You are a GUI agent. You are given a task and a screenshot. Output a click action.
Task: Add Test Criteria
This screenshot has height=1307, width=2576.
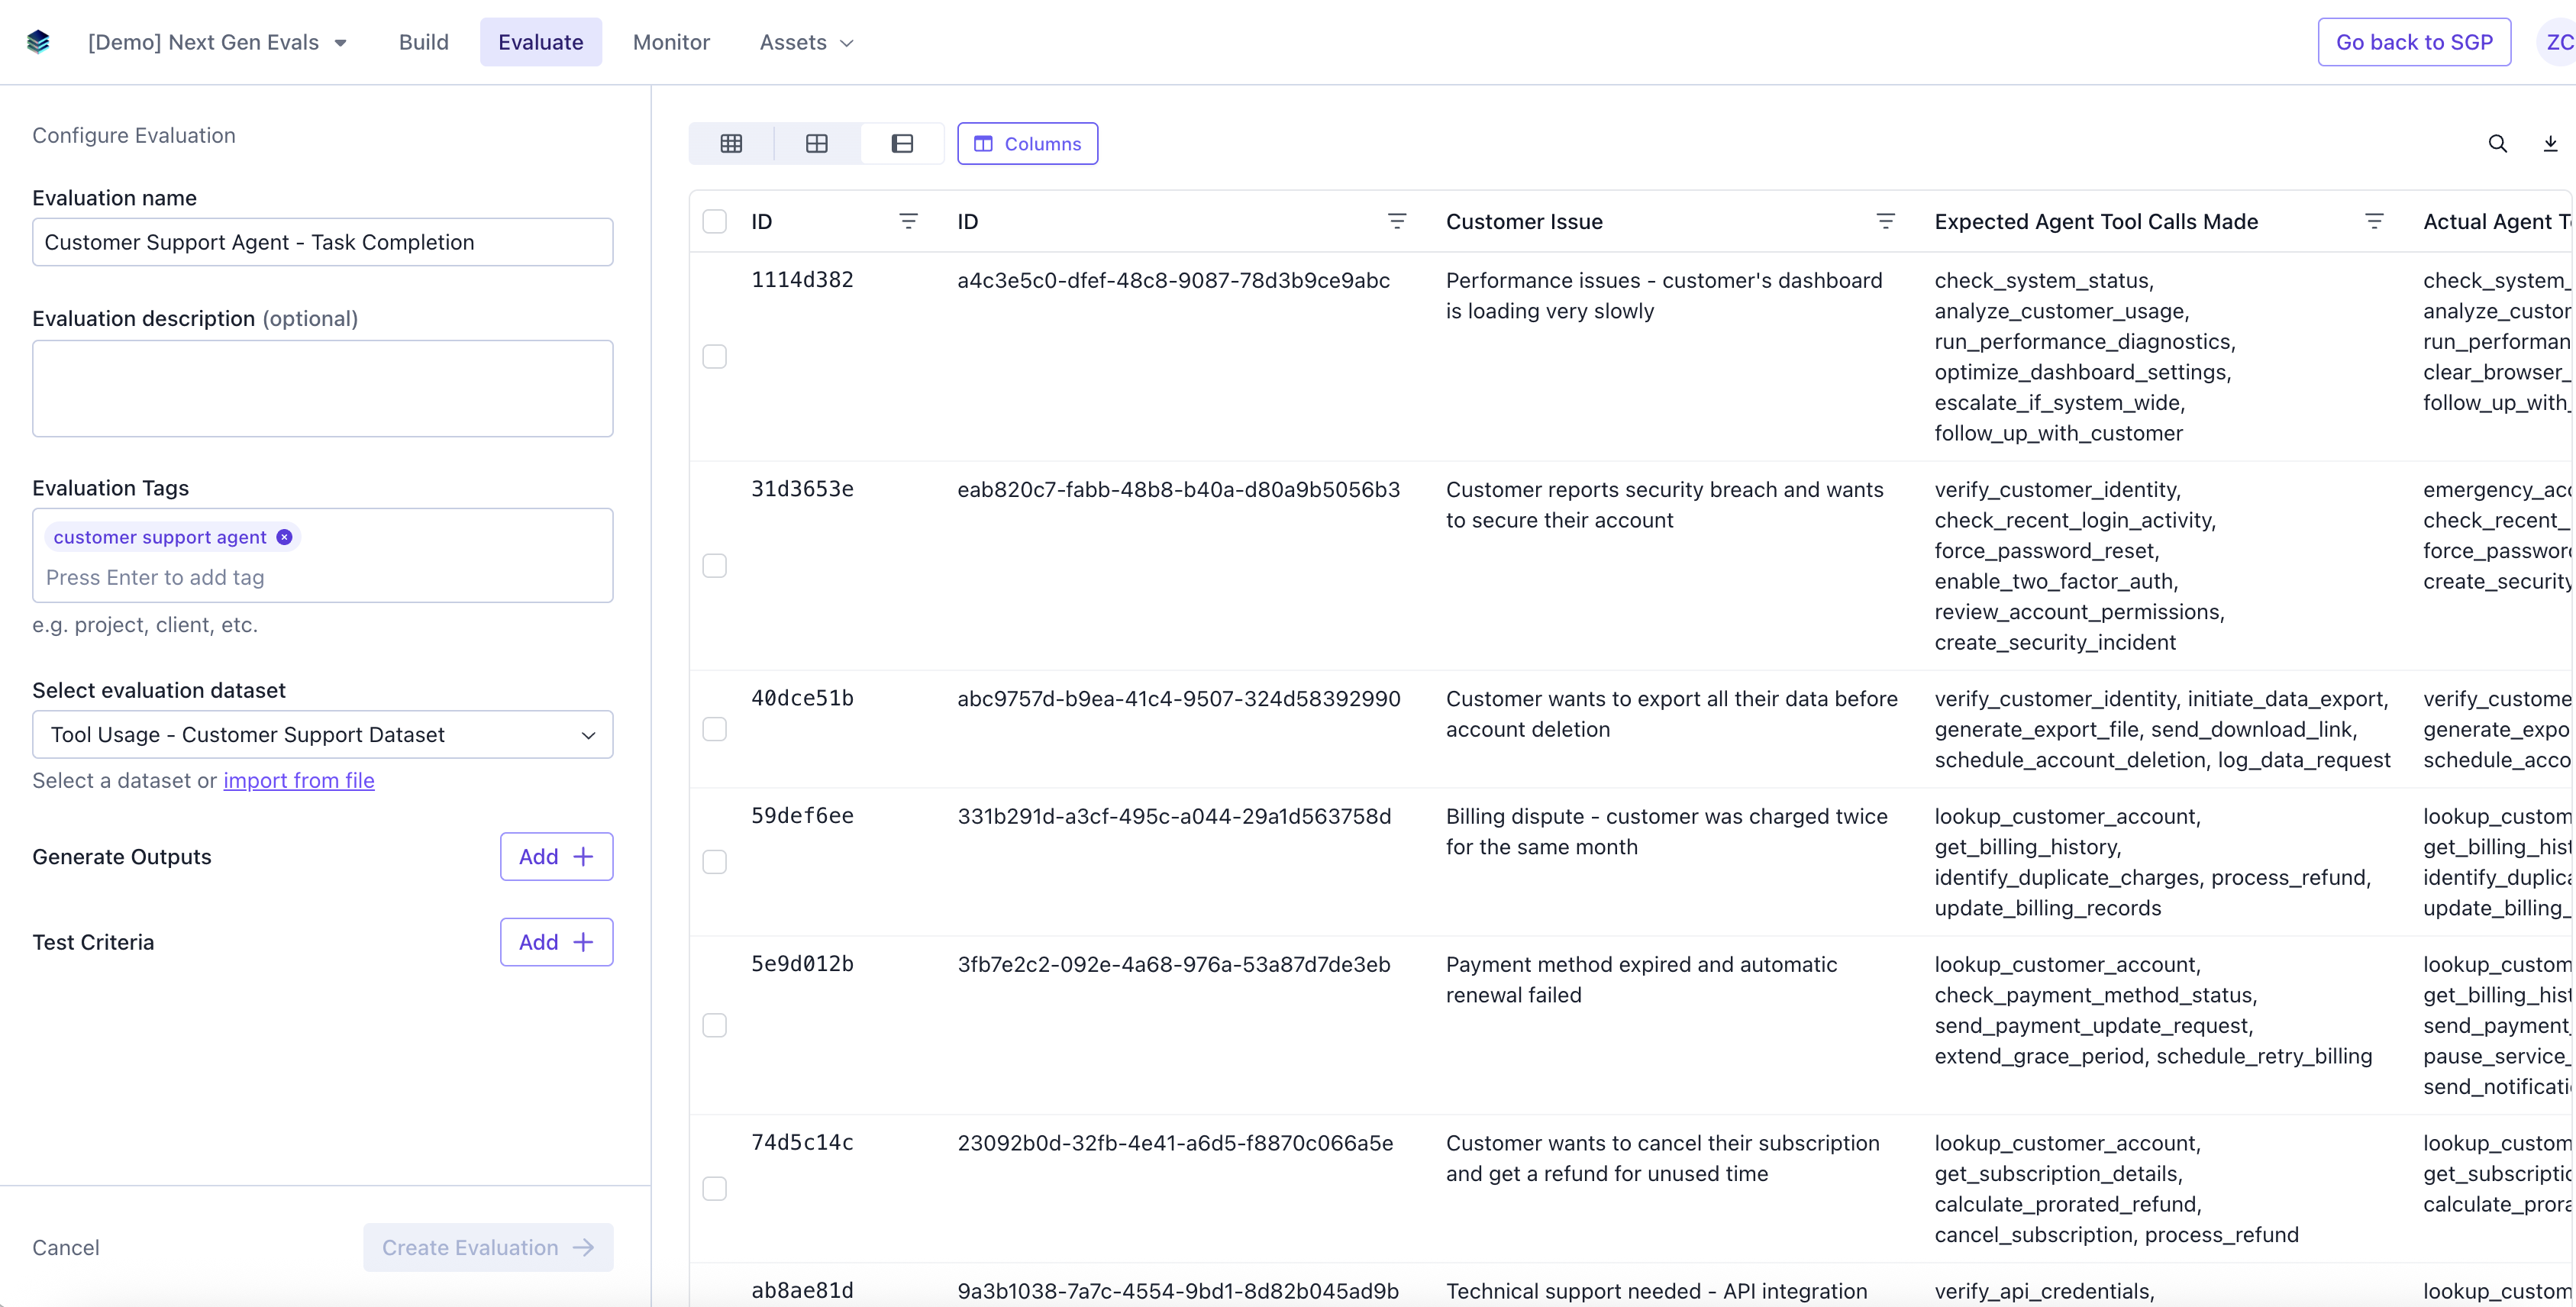tap(556, 942)
